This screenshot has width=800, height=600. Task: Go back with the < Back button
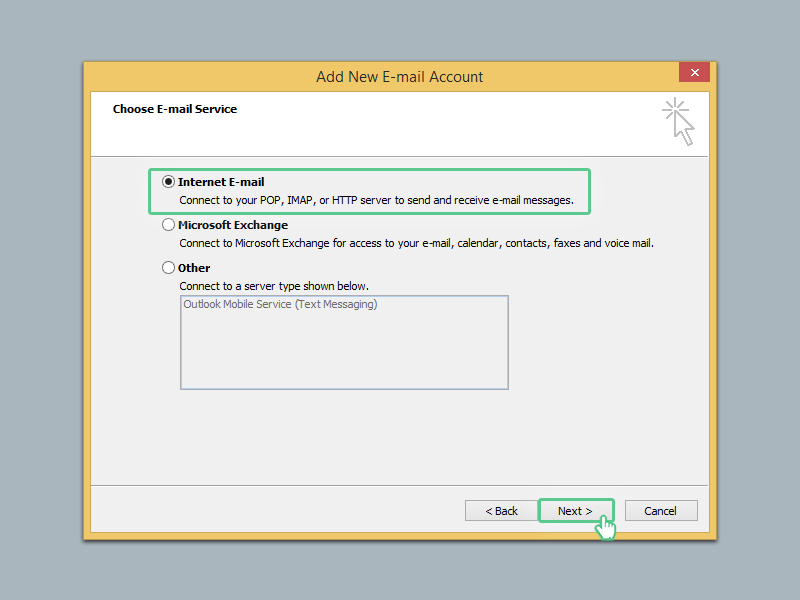click(501, 511)
